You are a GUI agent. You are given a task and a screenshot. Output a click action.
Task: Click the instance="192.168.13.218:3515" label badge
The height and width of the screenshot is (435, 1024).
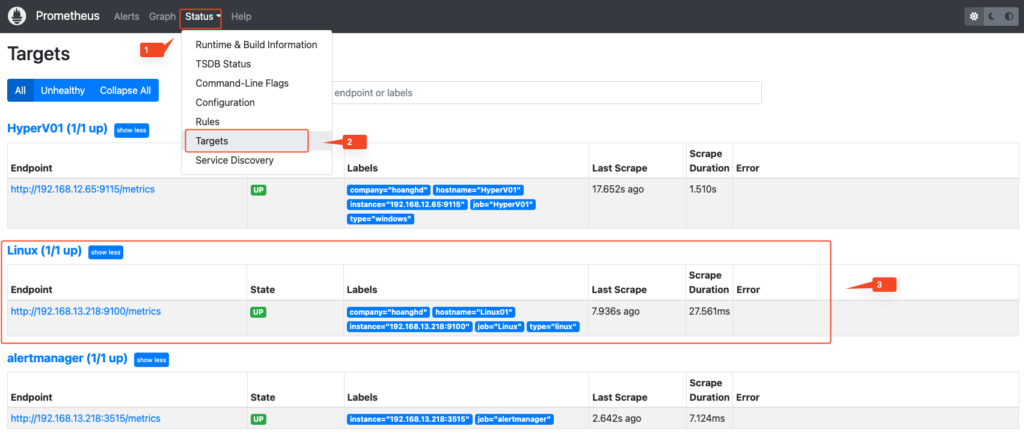[x=409, y=419]
